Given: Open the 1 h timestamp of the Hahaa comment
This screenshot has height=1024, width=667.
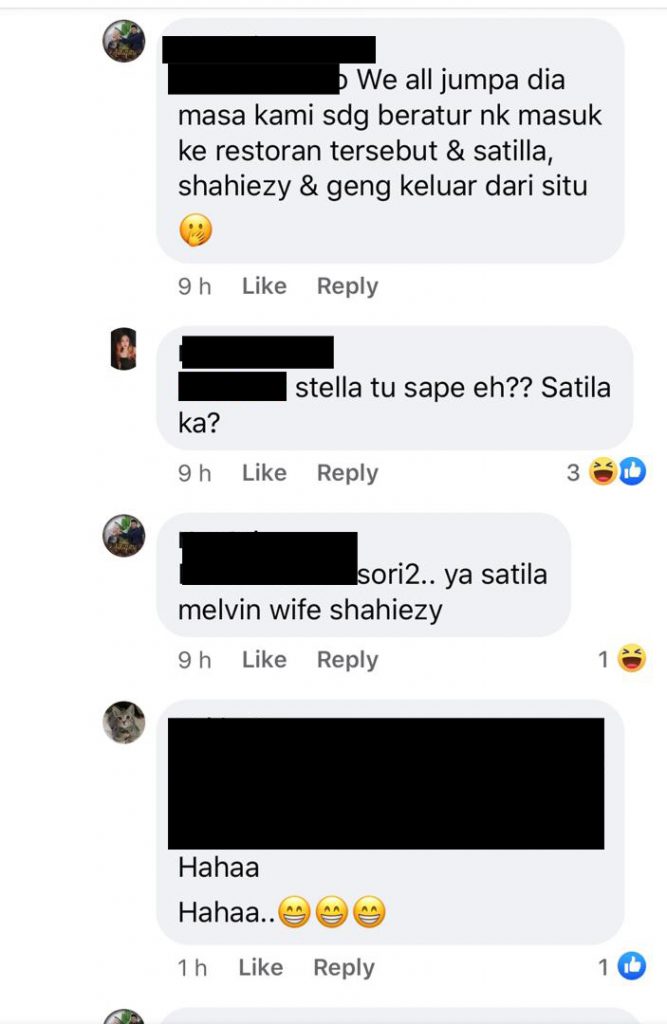Looking at the screenshot, I should pos(193,967).
